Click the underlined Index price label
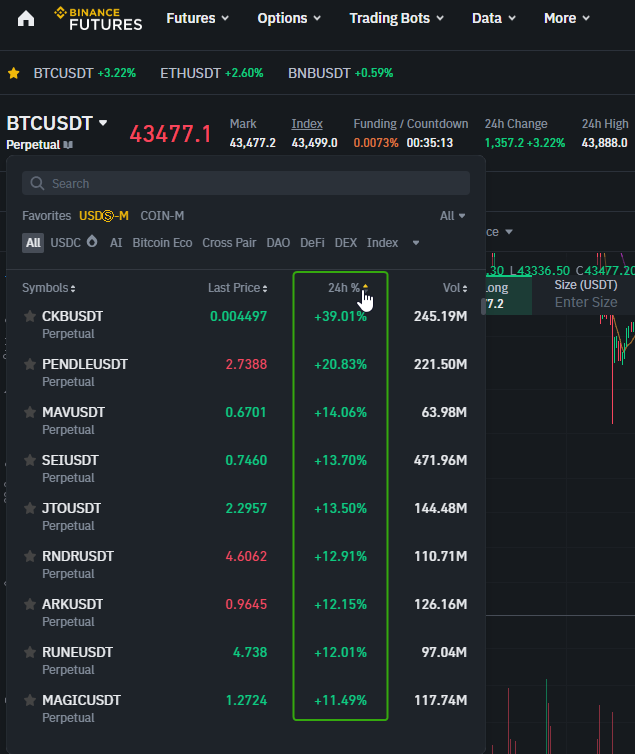 (307, 124)
